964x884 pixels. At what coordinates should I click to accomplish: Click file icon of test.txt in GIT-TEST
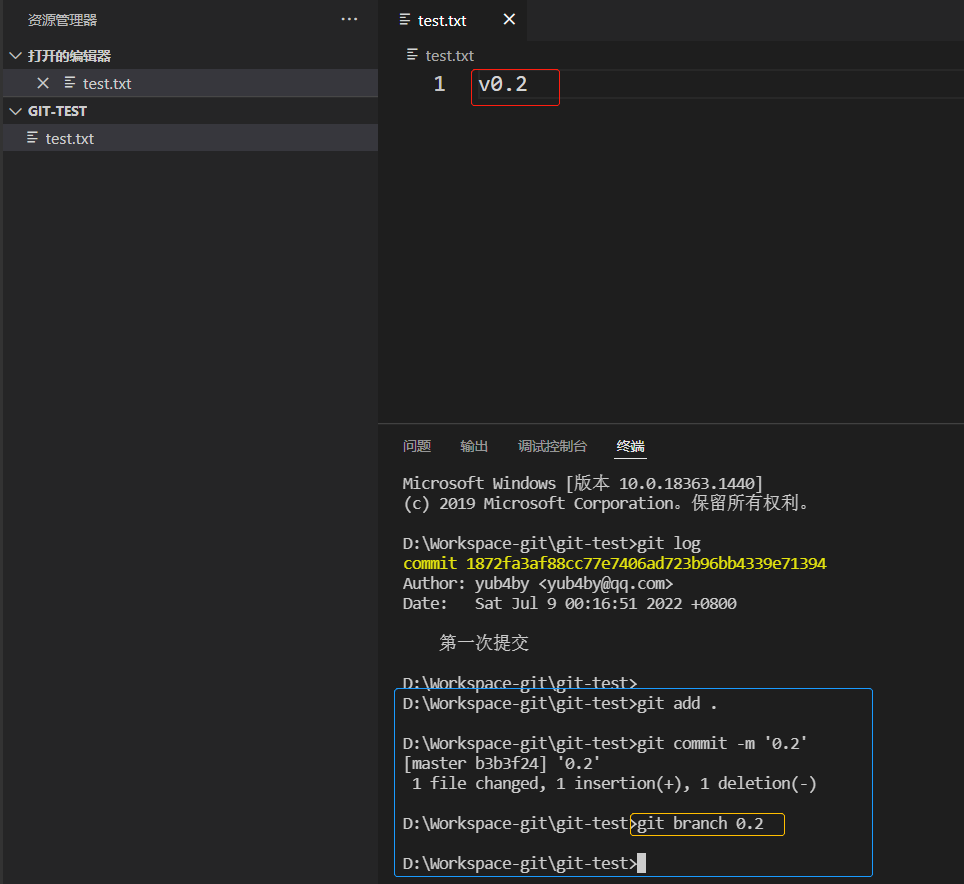[33, 138]
